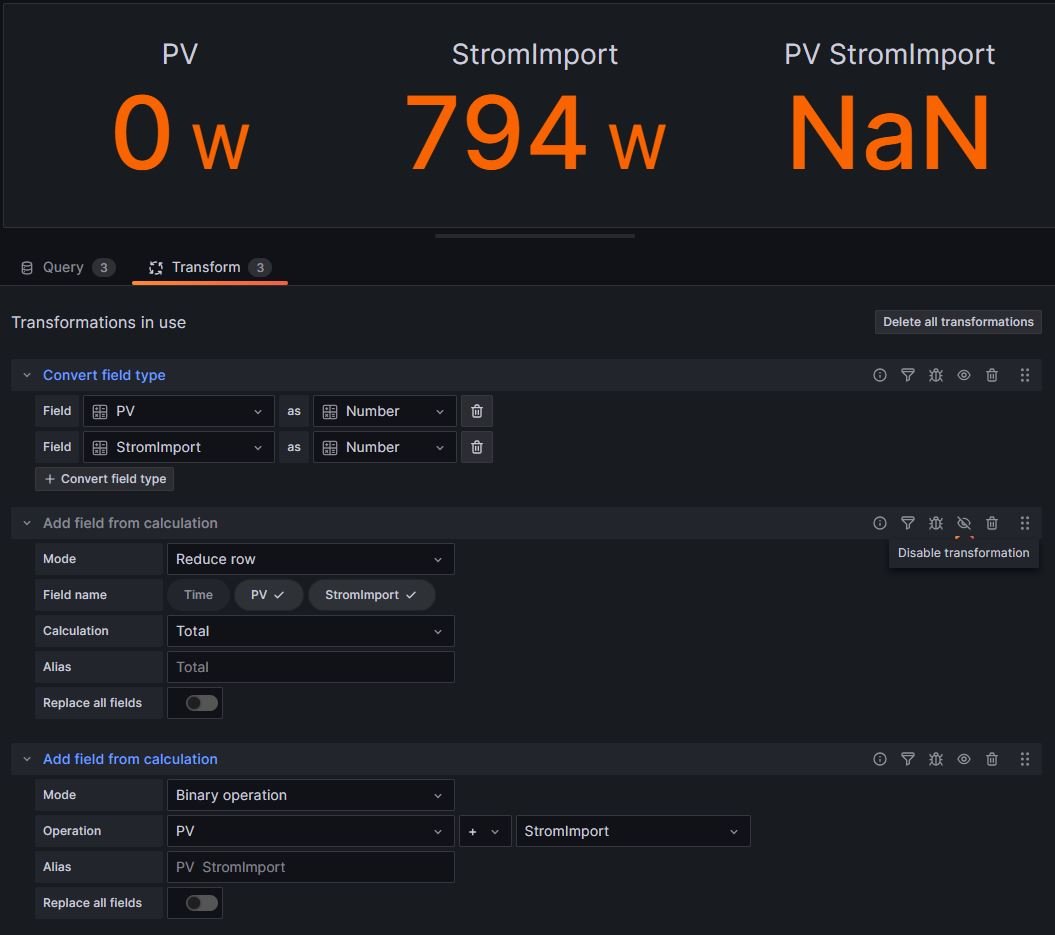
Task: Open the plus operator dropdown
Action: [485, 831]
